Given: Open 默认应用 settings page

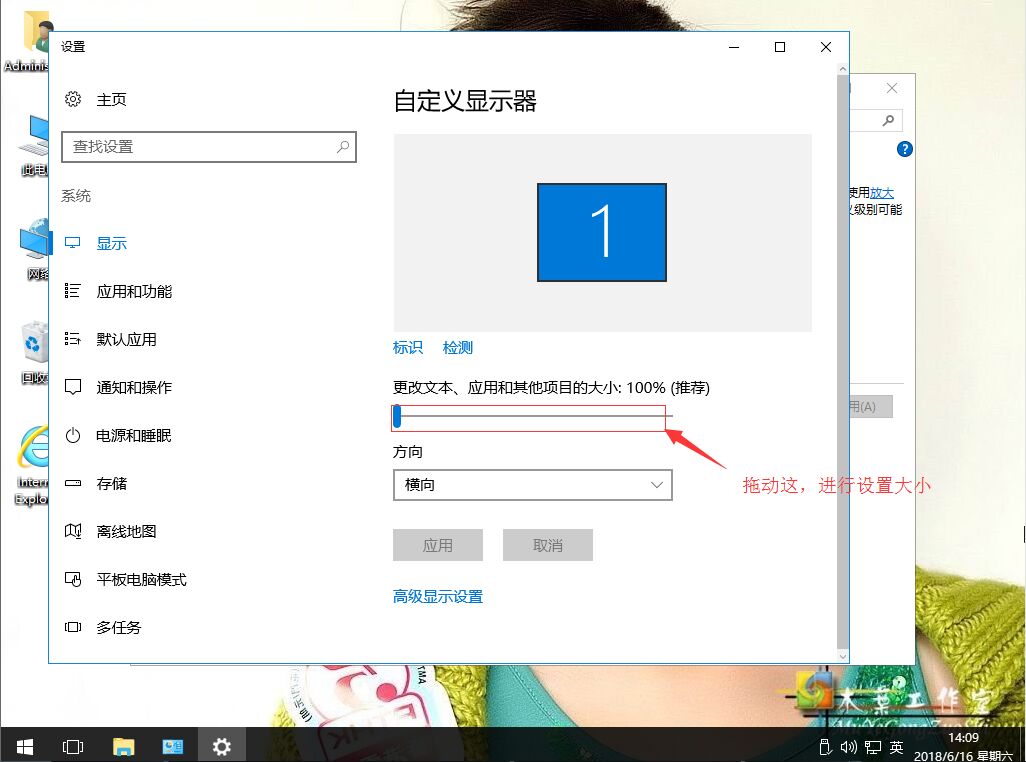Looking at the screenshot, I should click(x=126, y=339).
